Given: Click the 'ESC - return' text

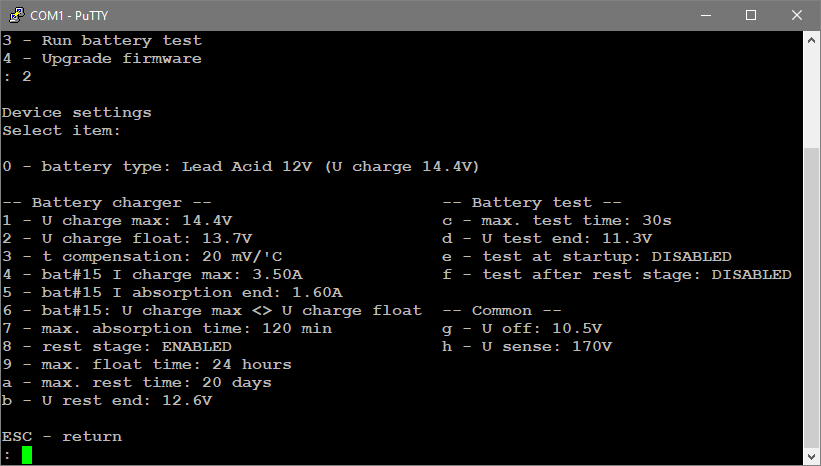Looking at the screenshot, I should tap(62, 437).
